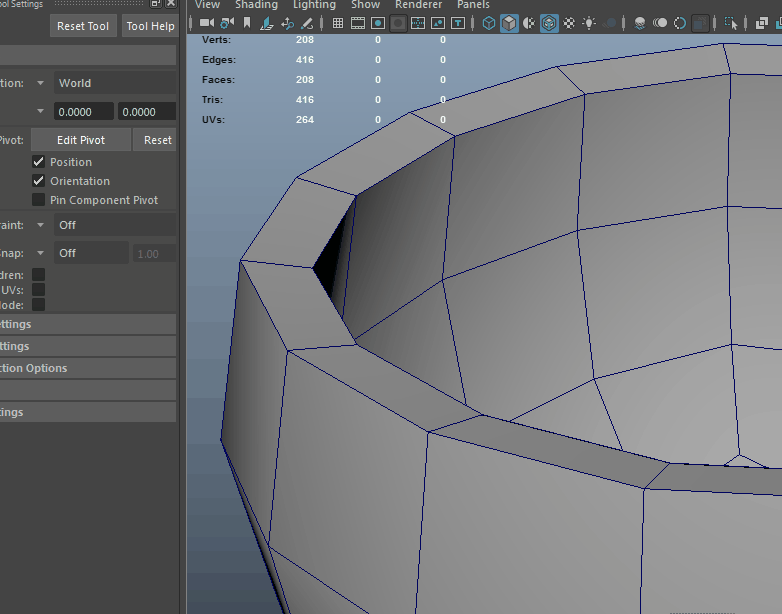
Task: Toggle the Tweak Mode checkbox
Action: point(38,305)
